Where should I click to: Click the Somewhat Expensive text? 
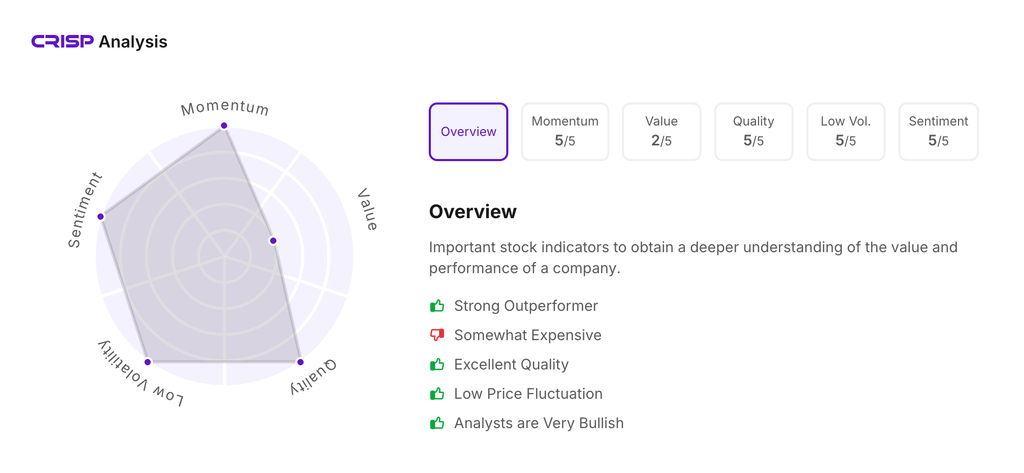pos(527,335)
